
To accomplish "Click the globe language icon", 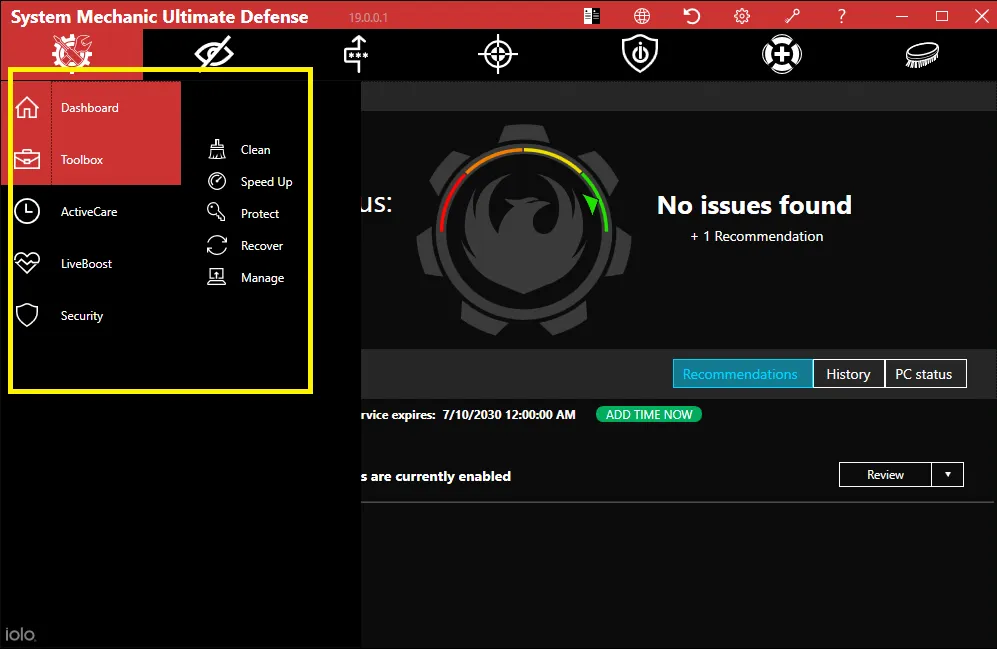I will tap(642, 16).
